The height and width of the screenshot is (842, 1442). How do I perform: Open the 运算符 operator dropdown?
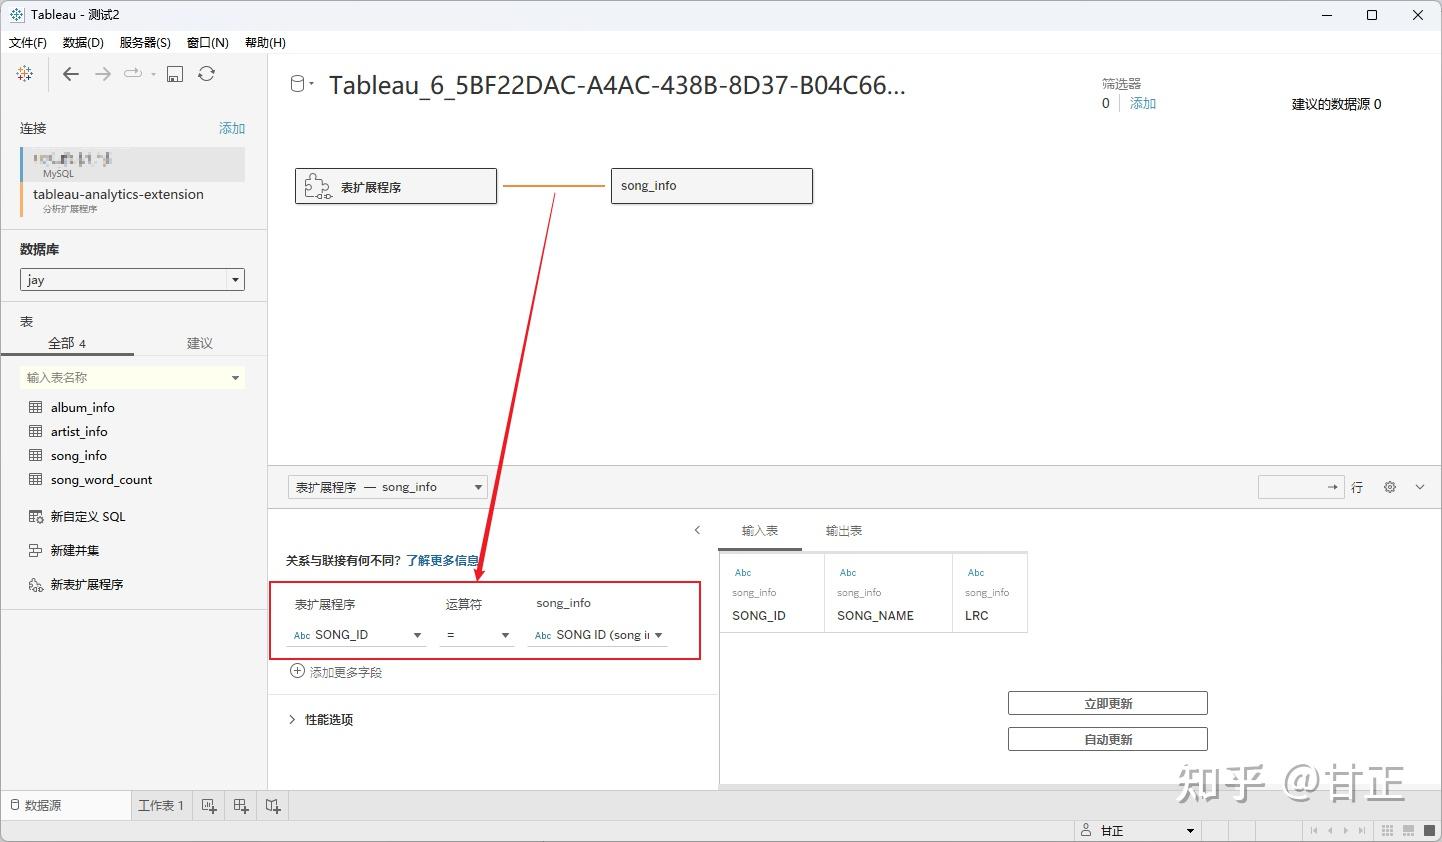tap(505, 635)
